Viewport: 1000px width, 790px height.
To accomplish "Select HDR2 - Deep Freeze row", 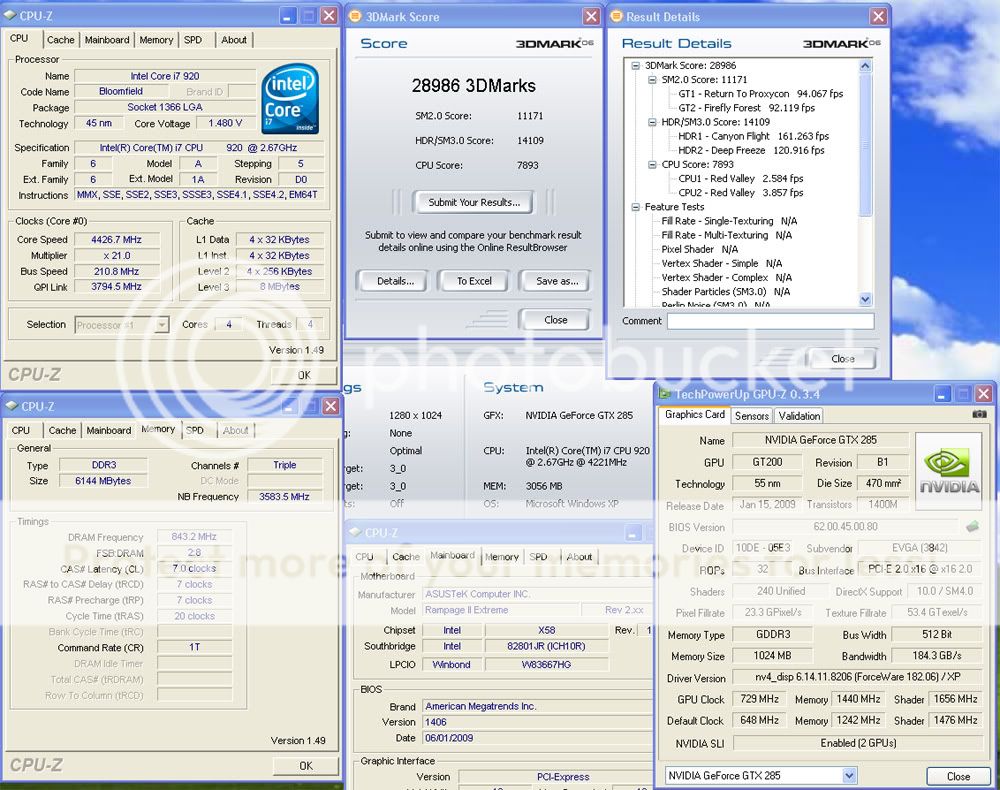I will (x=751, y=150).
